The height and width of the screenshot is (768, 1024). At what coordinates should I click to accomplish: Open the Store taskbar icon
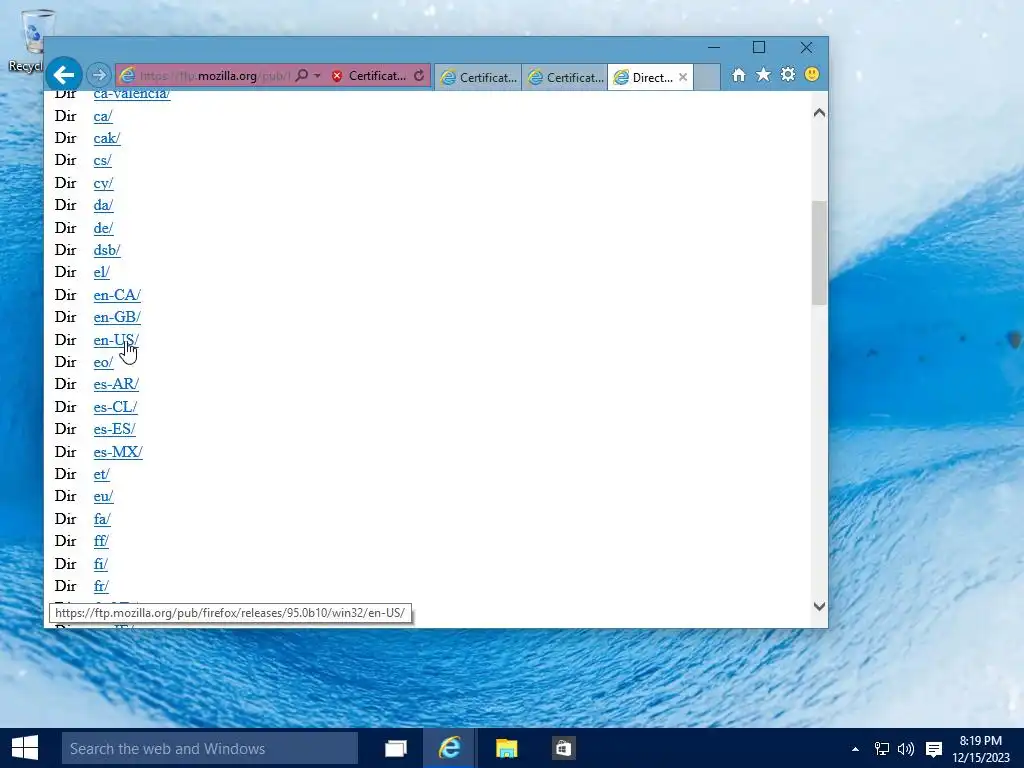click(563, 748)
